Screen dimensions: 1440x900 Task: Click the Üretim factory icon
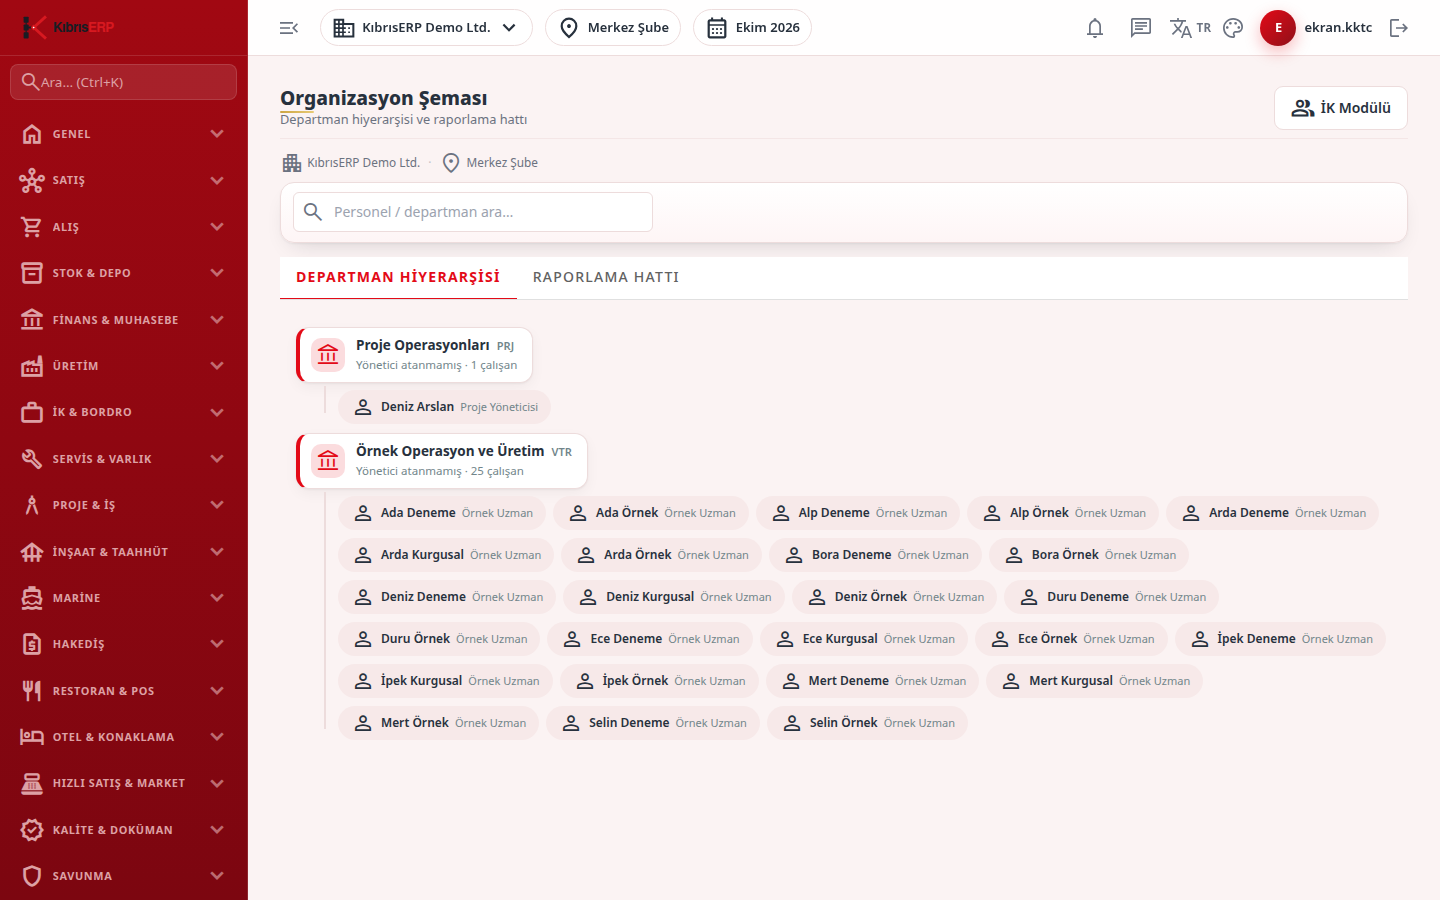(32, 366)
